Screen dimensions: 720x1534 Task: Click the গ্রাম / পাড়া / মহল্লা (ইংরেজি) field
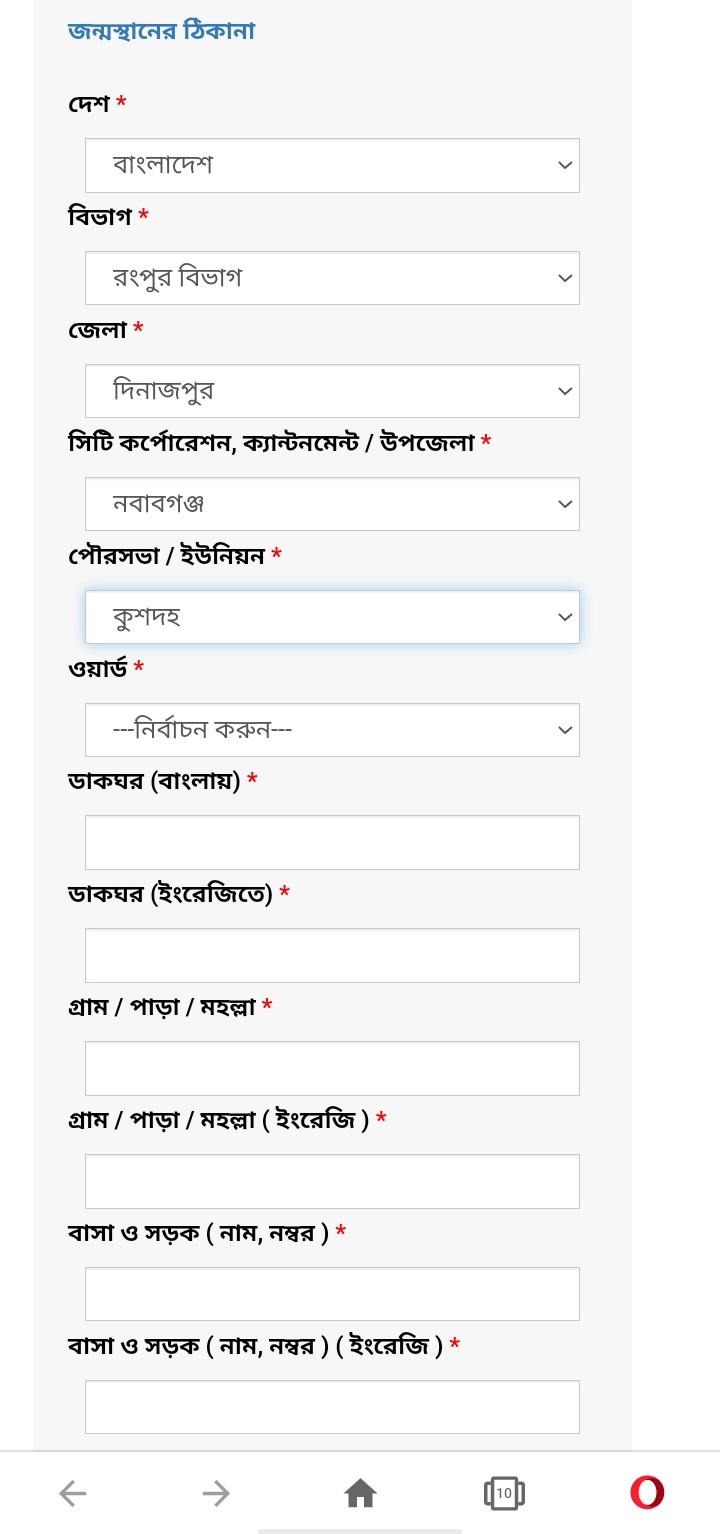pos(332,1181)
